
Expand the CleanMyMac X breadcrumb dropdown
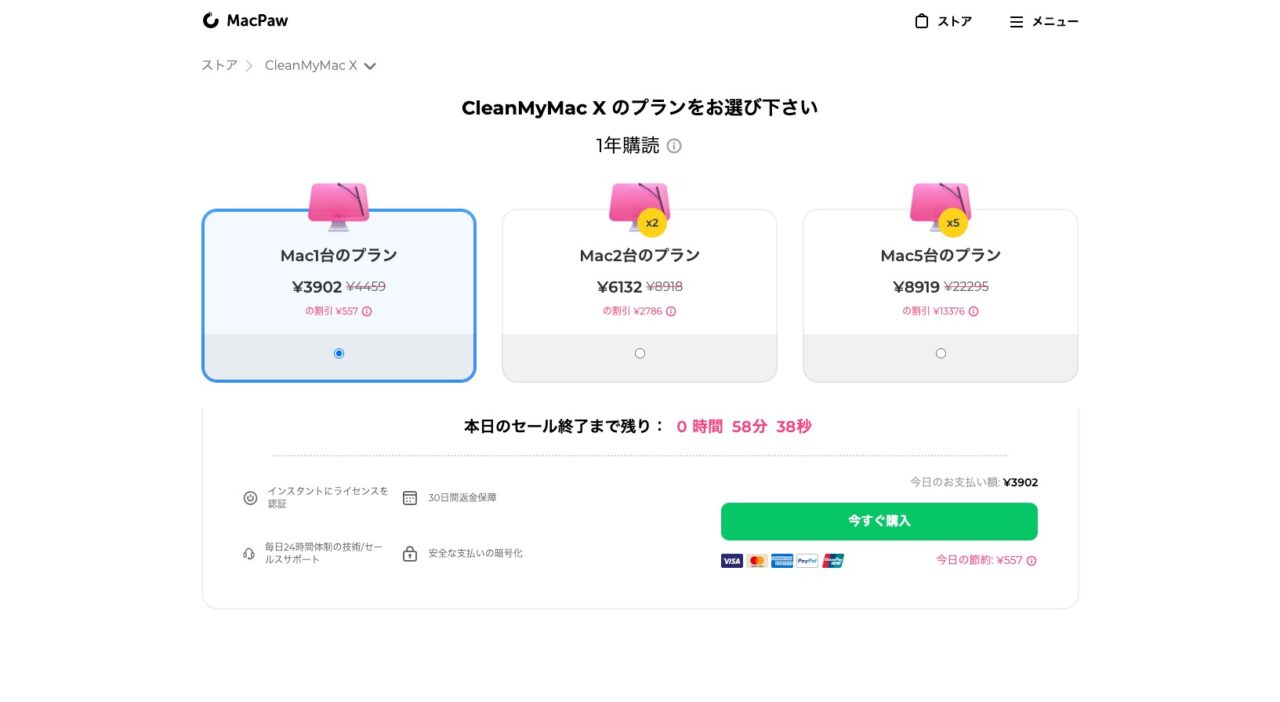coord(370,66)
